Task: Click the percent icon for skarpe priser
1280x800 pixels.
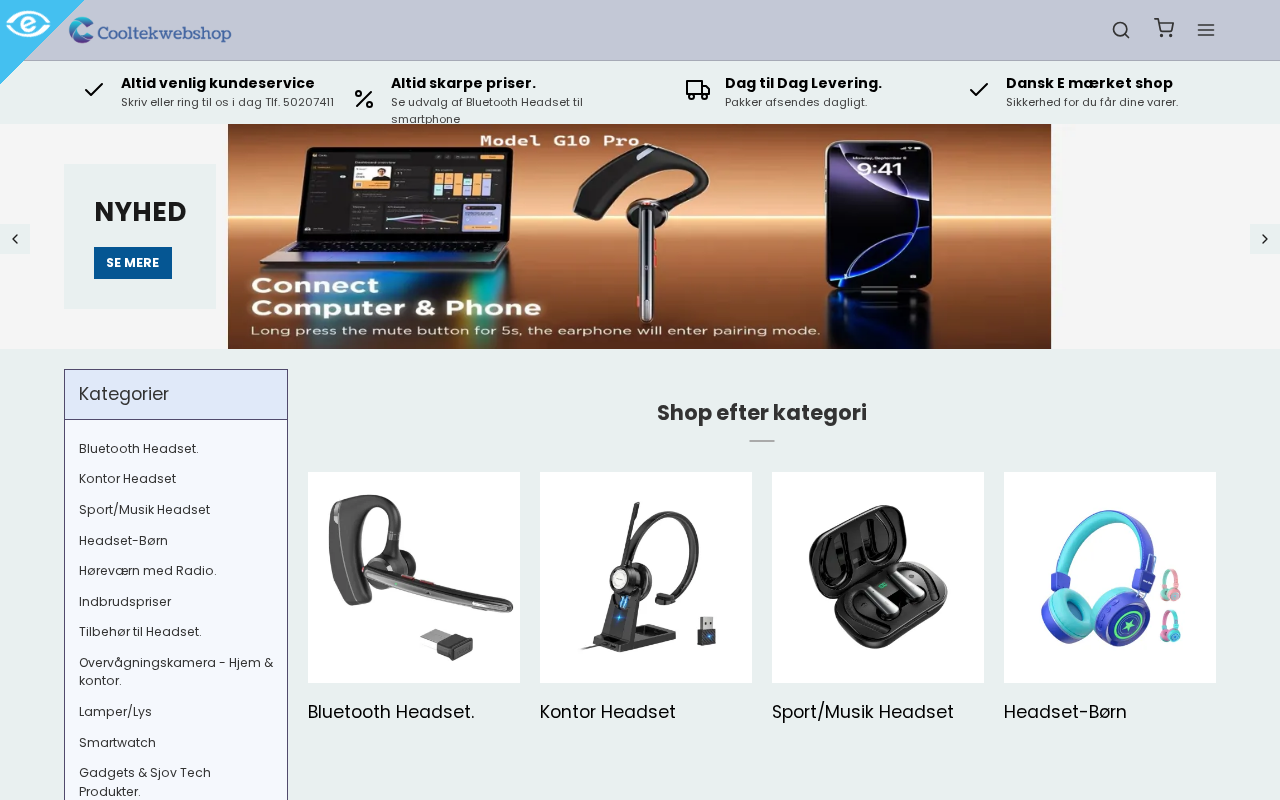Action: point(364,99)
